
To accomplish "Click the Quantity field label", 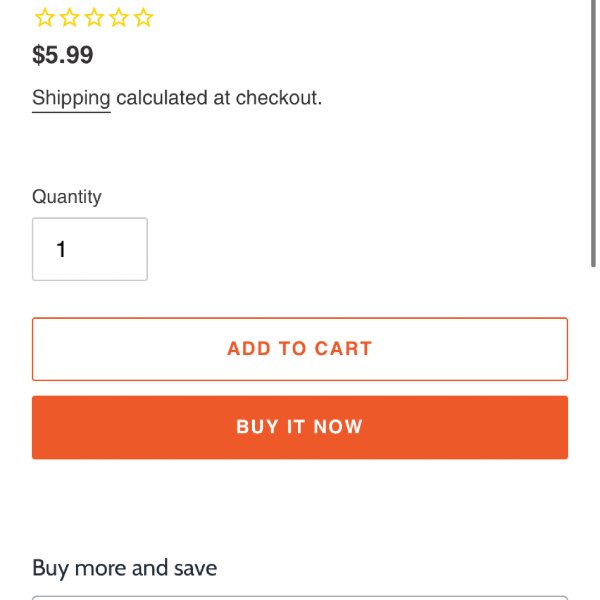I will tap(67, 197).
